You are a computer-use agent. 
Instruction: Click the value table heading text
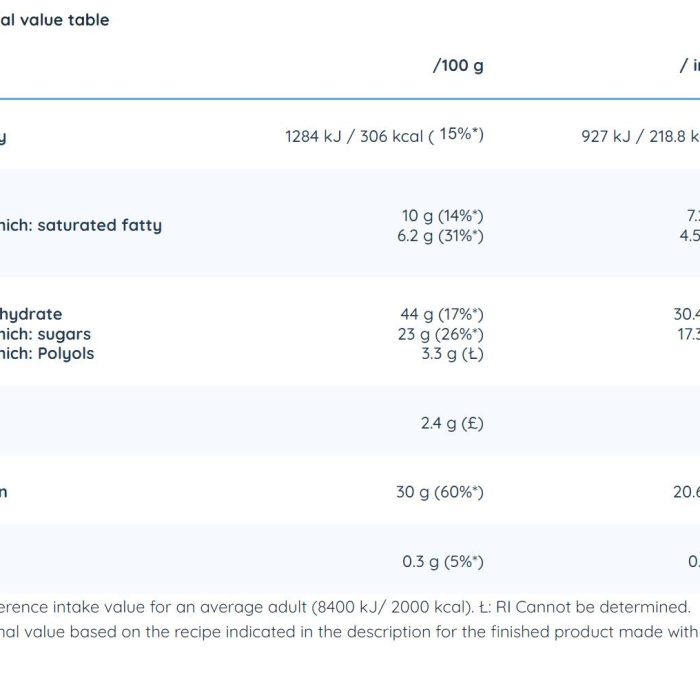point(54,20)
